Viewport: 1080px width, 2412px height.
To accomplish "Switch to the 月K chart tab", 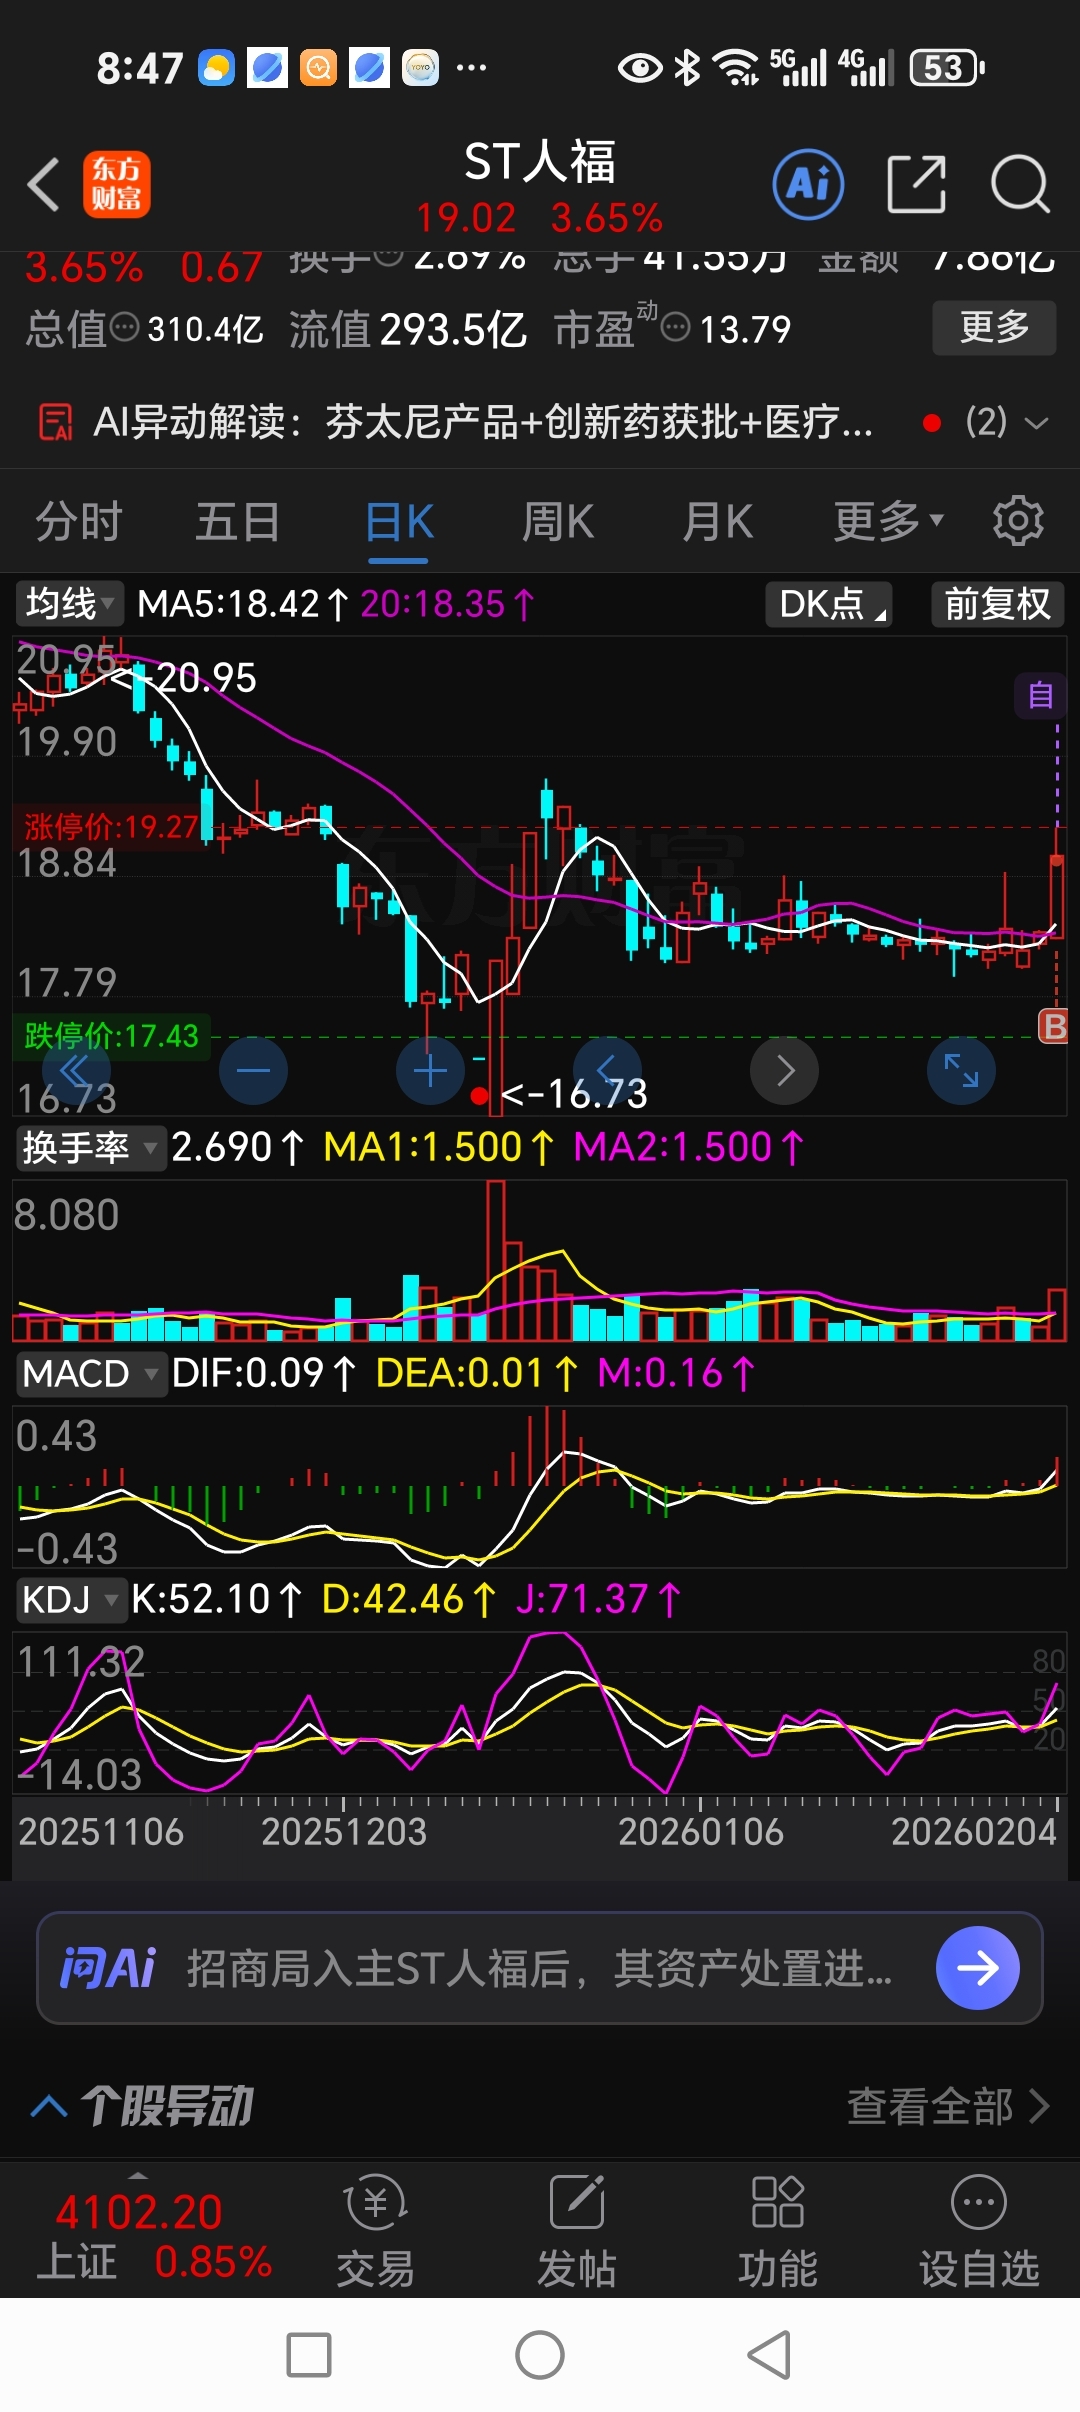I will point(717,521).
